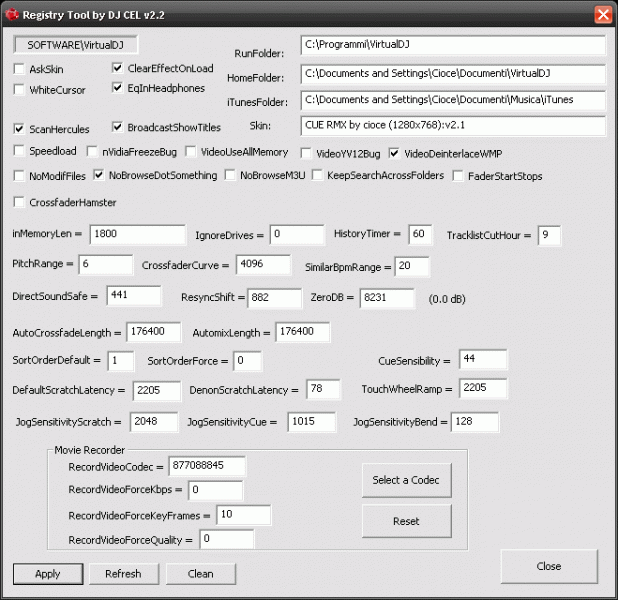Edit the DirectSoundSafe value
Image resolution: width=618 pixels, height=600 pixels.
tap(134, 295)
